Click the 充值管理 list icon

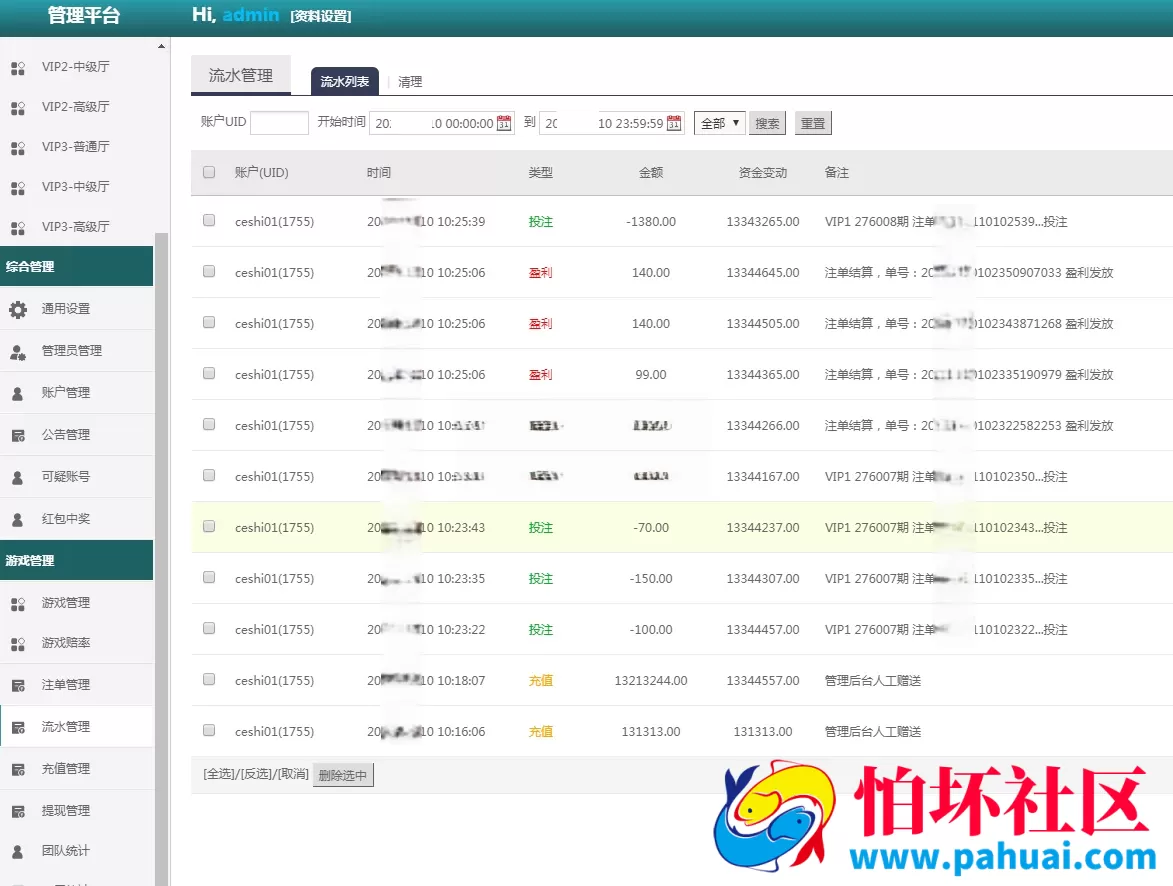click(18, 769)
